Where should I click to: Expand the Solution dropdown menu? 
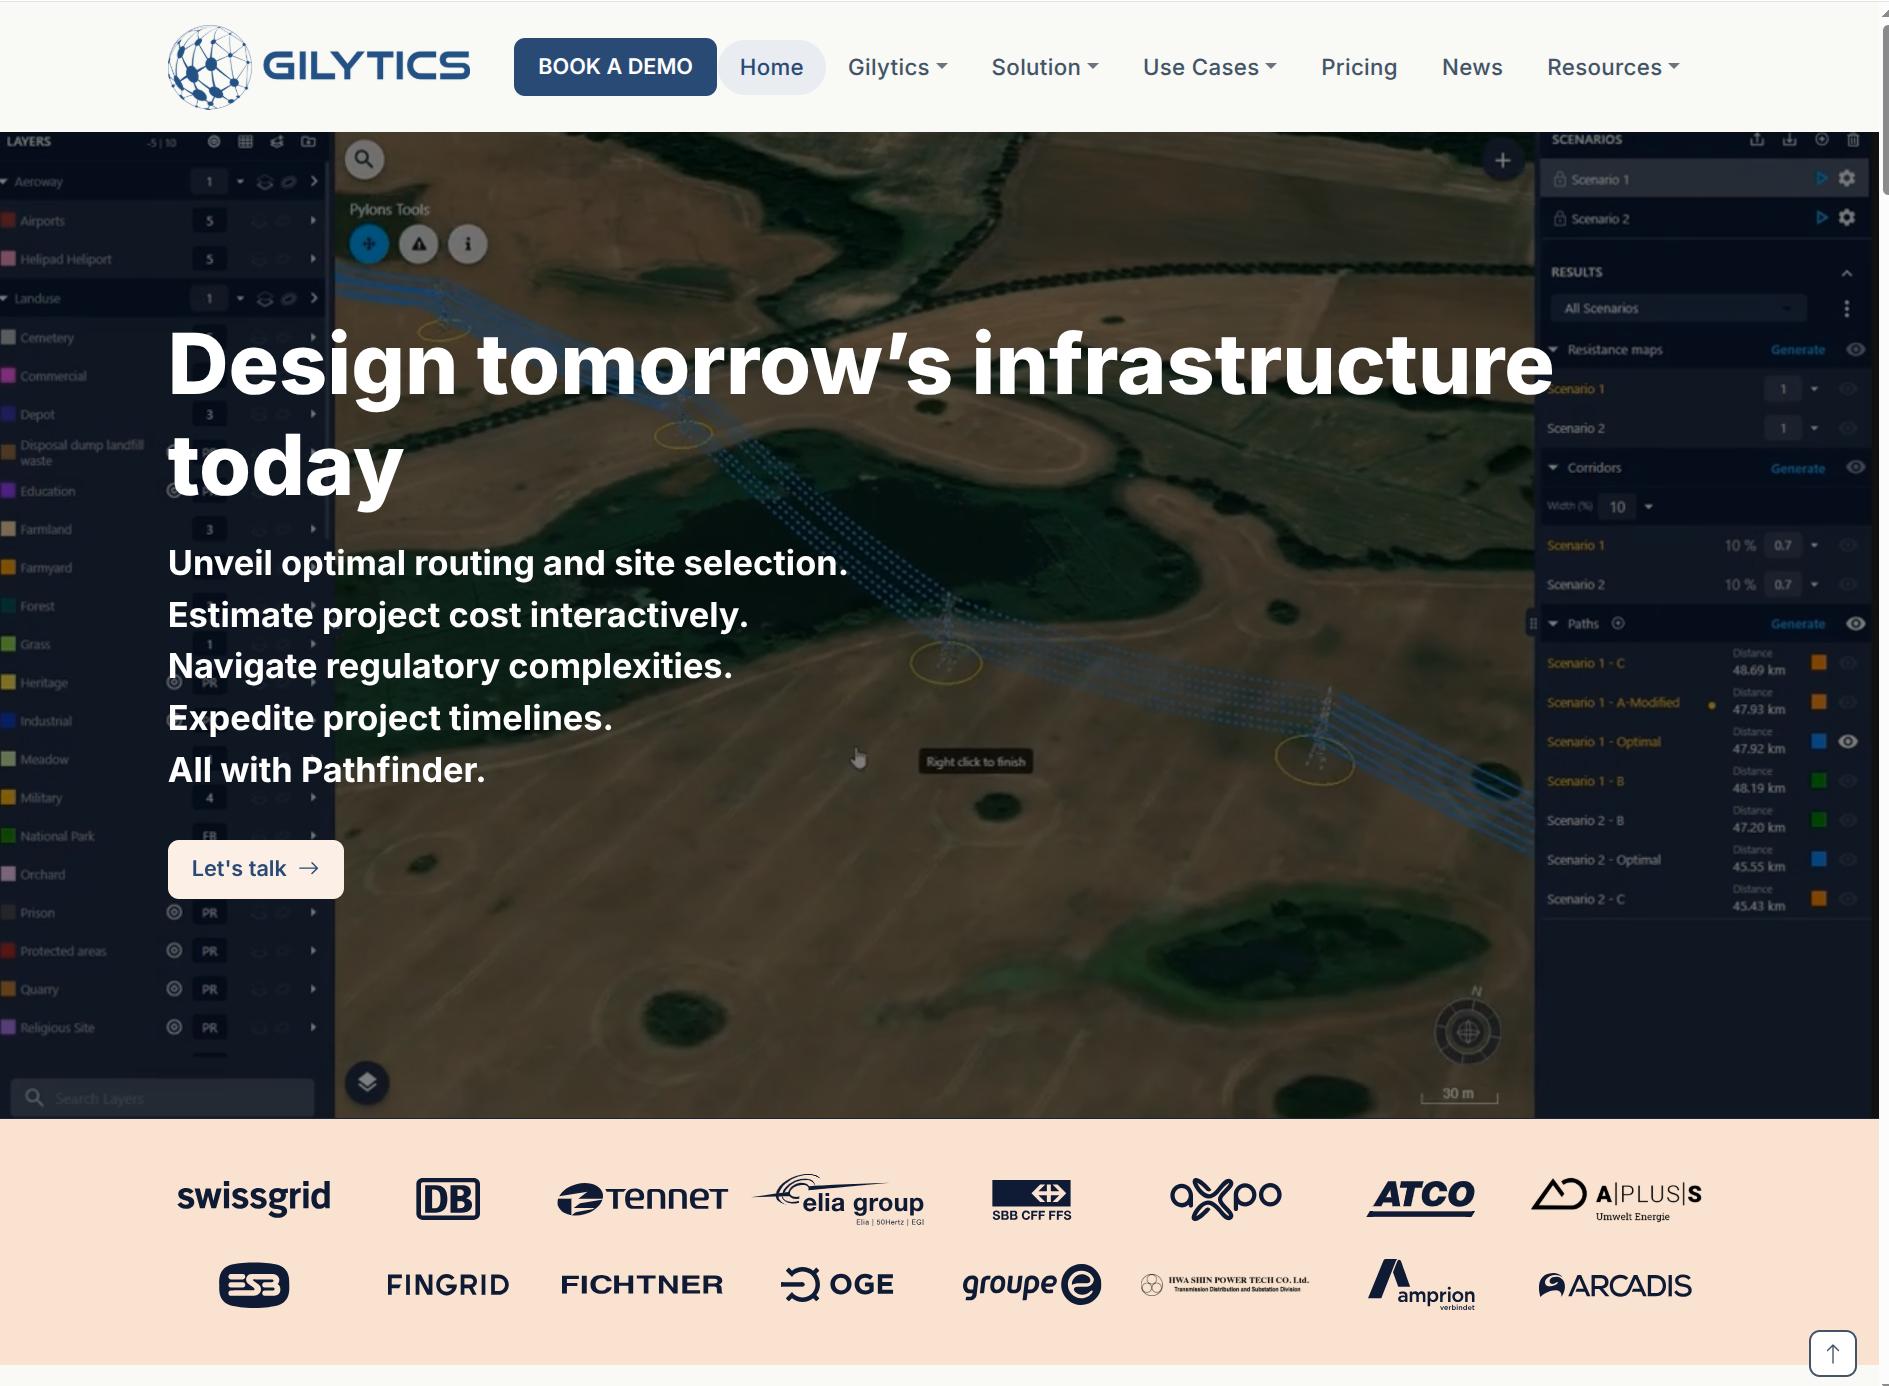tap(1044, 67)
